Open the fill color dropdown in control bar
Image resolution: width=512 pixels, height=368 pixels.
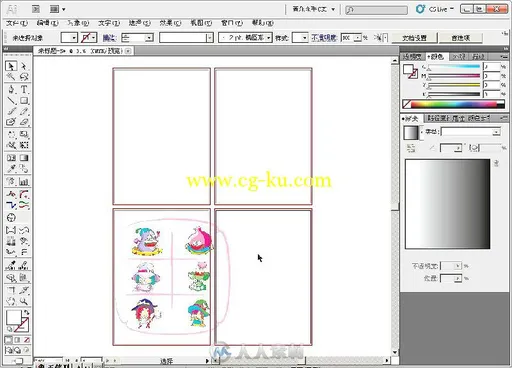click(74, 38)
